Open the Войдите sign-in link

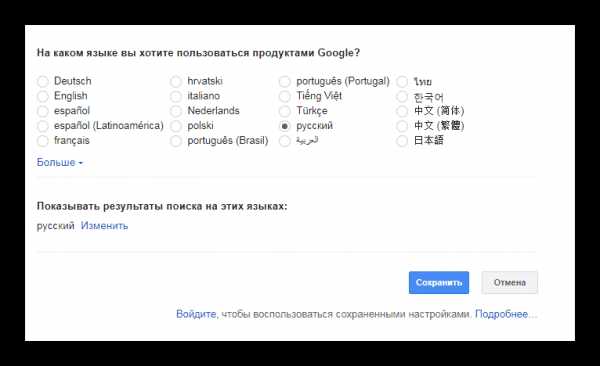tap(196, 314)
